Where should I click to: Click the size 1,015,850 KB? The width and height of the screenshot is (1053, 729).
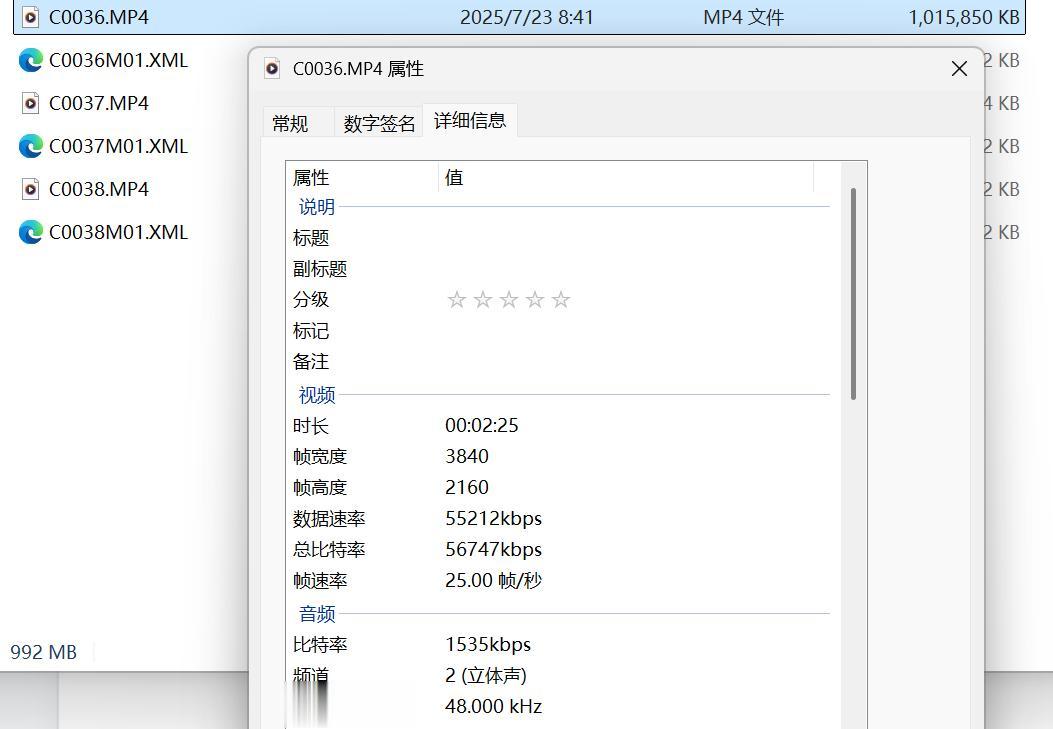(964, 17)
